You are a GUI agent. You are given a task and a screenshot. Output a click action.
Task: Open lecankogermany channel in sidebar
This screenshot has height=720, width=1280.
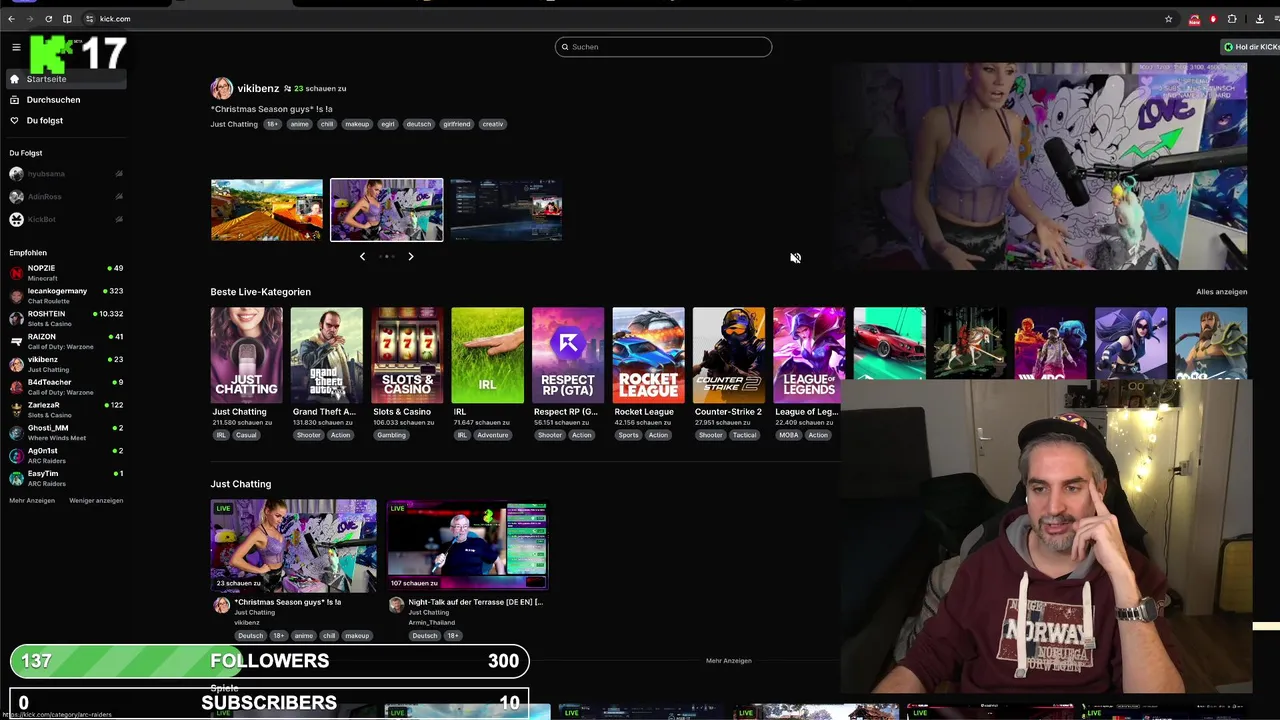tap(66, 296)
